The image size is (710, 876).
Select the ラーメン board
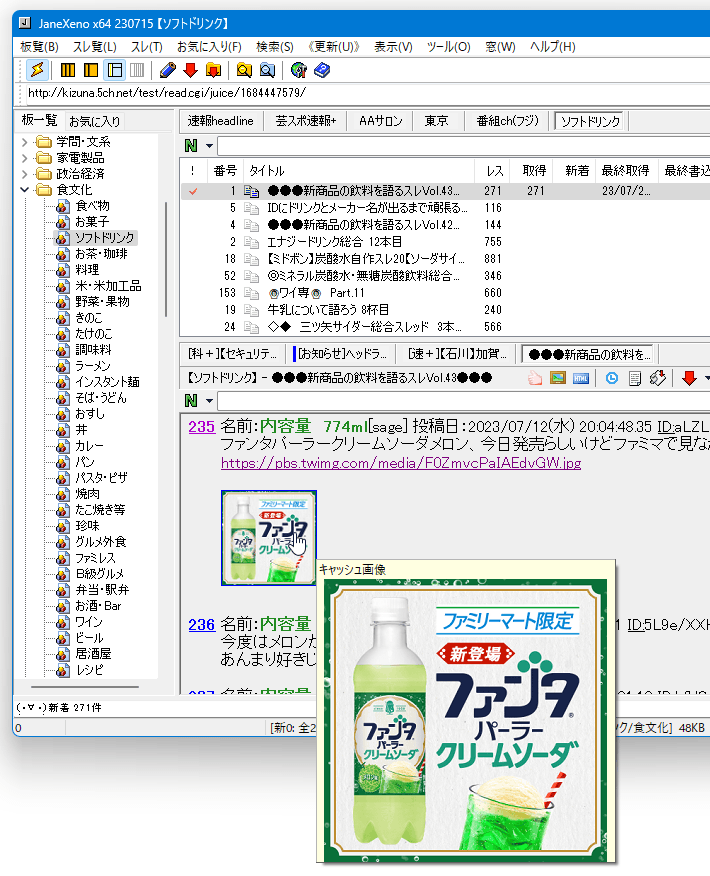(93, 366)
